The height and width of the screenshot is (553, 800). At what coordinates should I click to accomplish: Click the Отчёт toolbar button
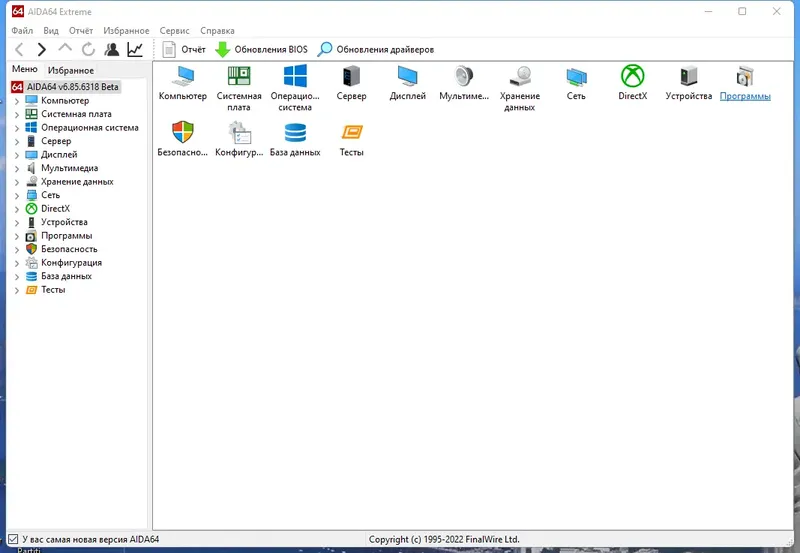point(184,49)
